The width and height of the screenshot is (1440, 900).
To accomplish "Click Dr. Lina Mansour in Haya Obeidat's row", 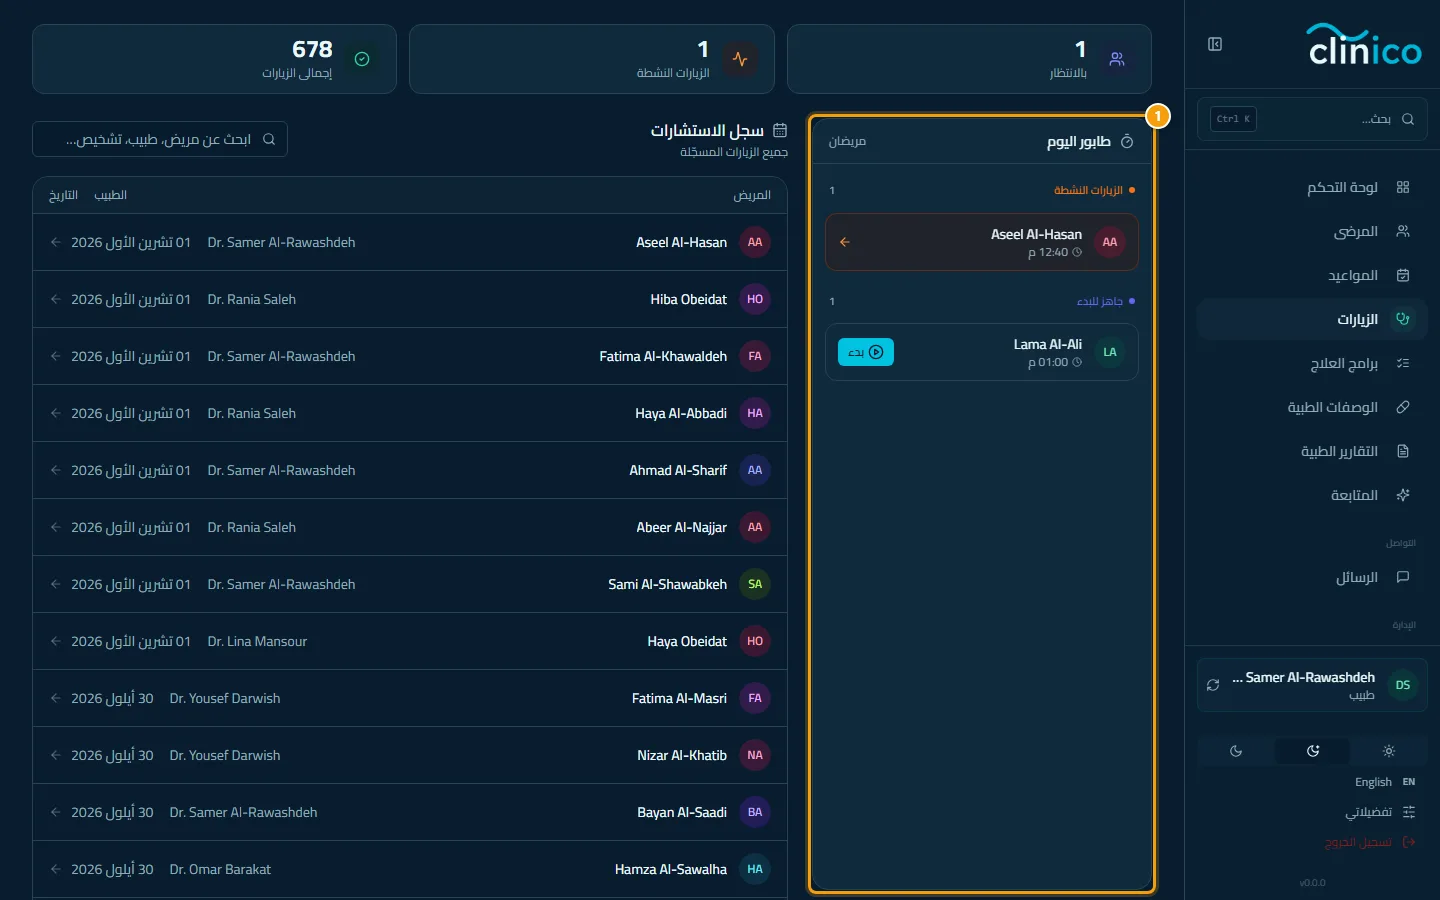I will 257,641.
